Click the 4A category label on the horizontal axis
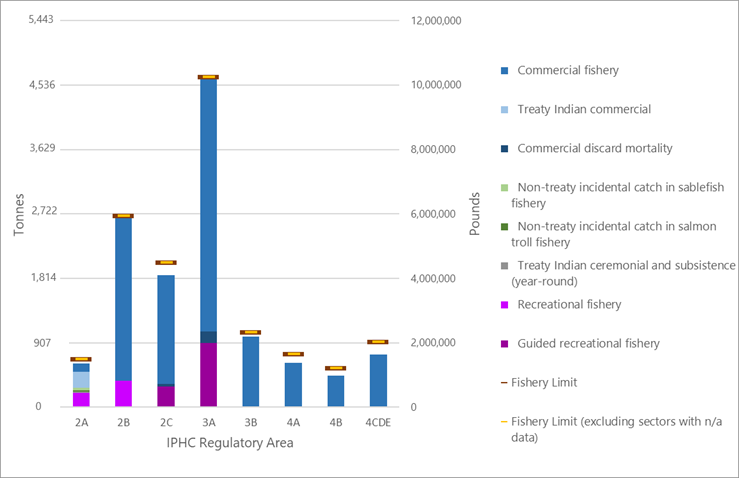This screenshot has height=478, width=739. [293, 423]
